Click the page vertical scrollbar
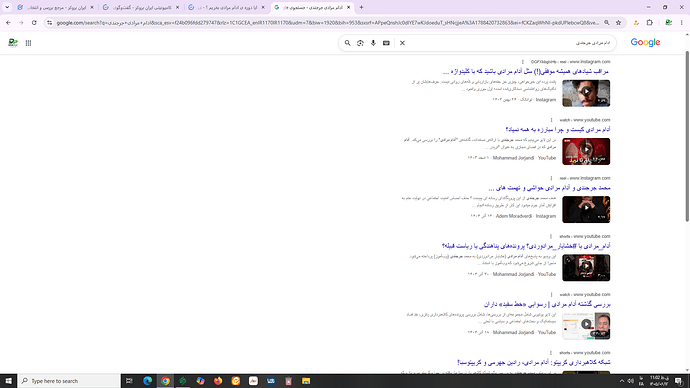The height and width of the screenshot is (388, 690). click(687, 136)
